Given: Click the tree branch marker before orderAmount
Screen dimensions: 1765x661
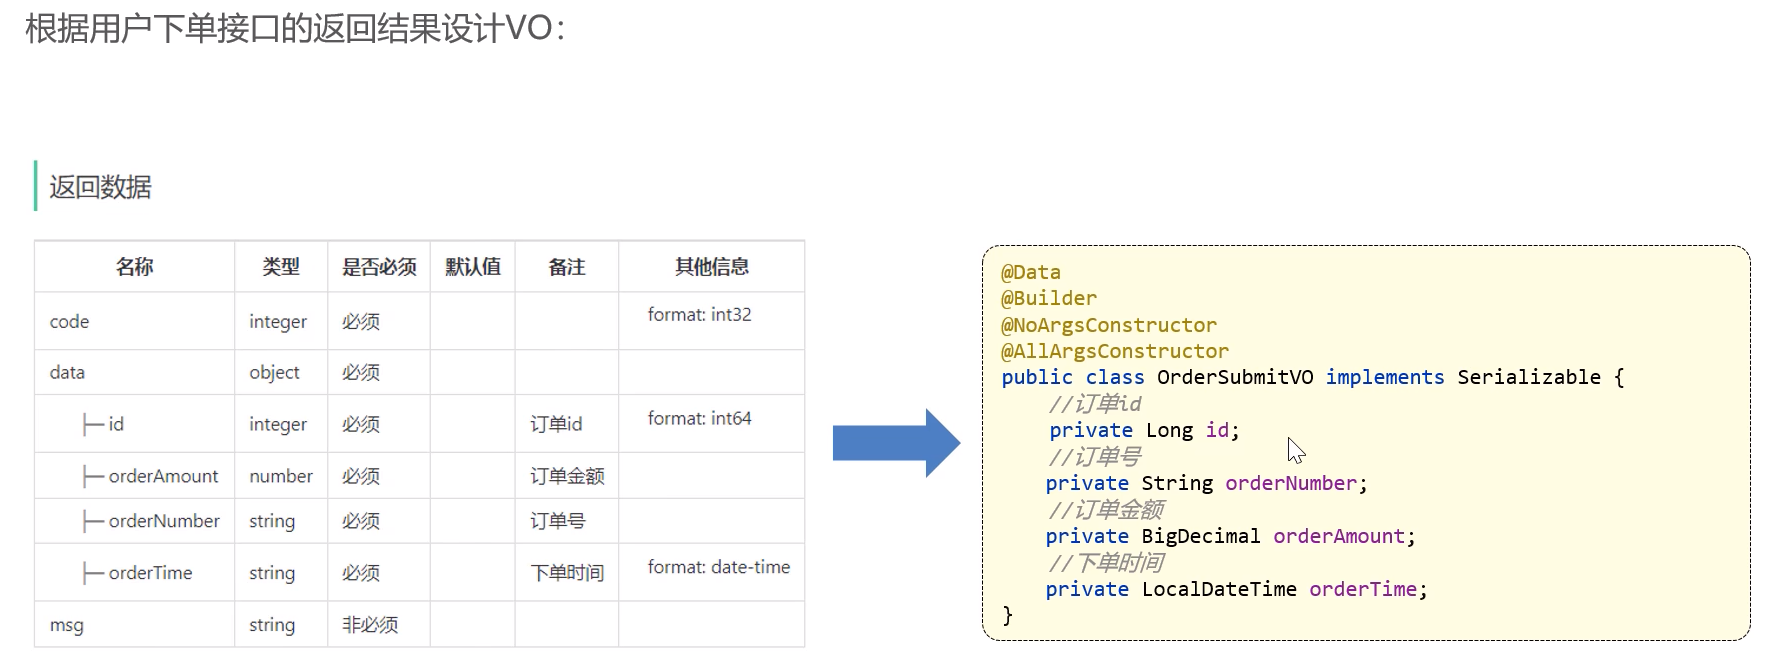Looking at the screenshot, I should click(93, 477).
